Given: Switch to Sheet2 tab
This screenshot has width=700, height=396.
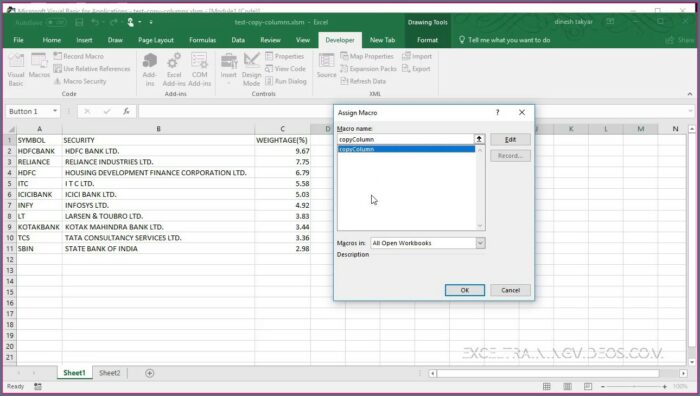Looking at the screenshot, I should [109, 373].
